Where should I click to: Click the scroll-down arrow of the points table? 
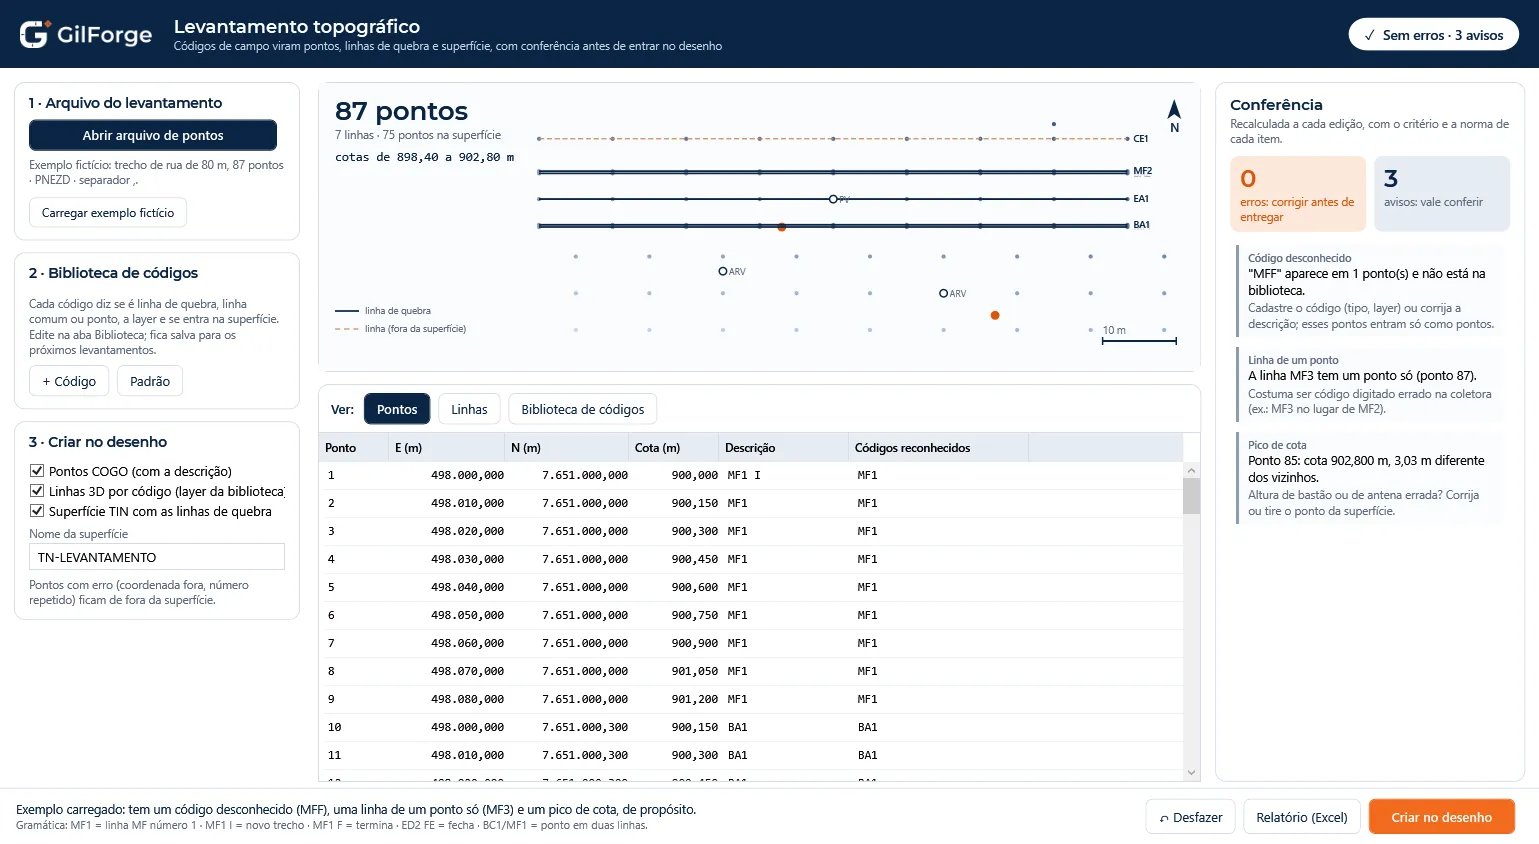coord(1191,772)
